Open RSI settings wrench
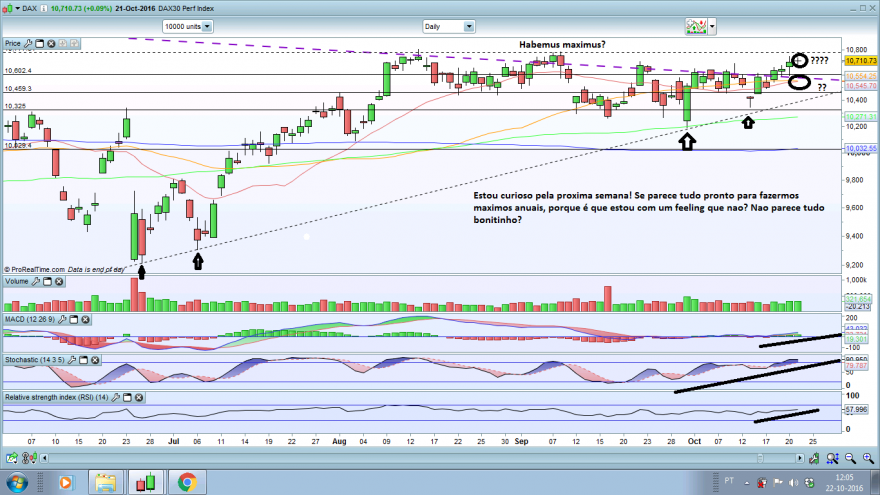 pos(116,397)
